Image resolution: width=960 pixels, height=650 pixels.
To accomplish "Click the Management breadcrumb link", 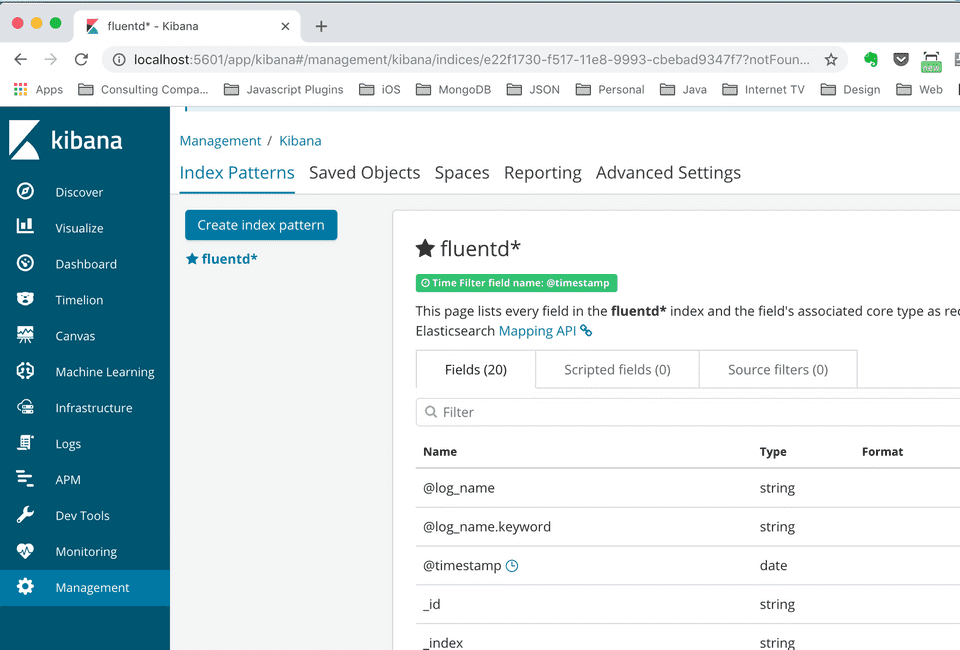I will click(x=220, y=141).
